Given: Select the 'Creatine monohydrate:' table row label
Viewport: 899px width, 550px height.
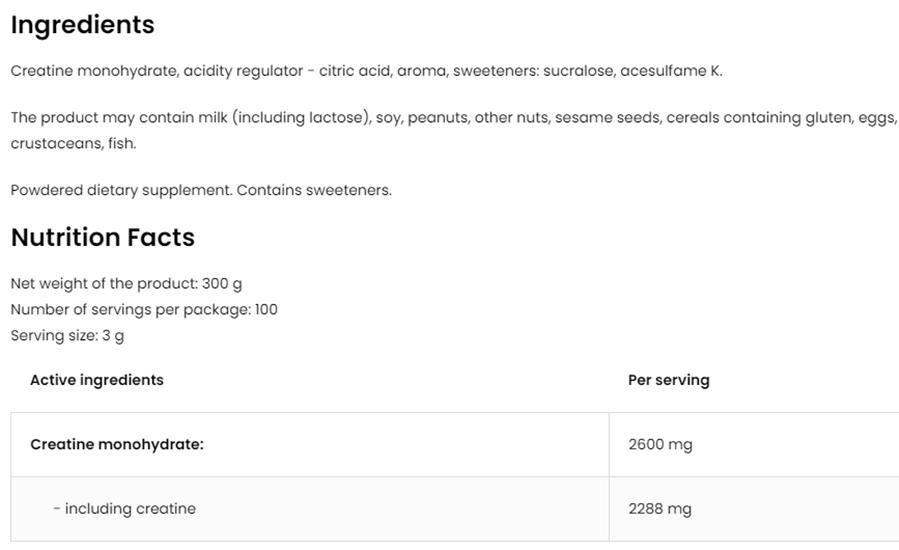Looking at the screenshot, I should (117, 444).
